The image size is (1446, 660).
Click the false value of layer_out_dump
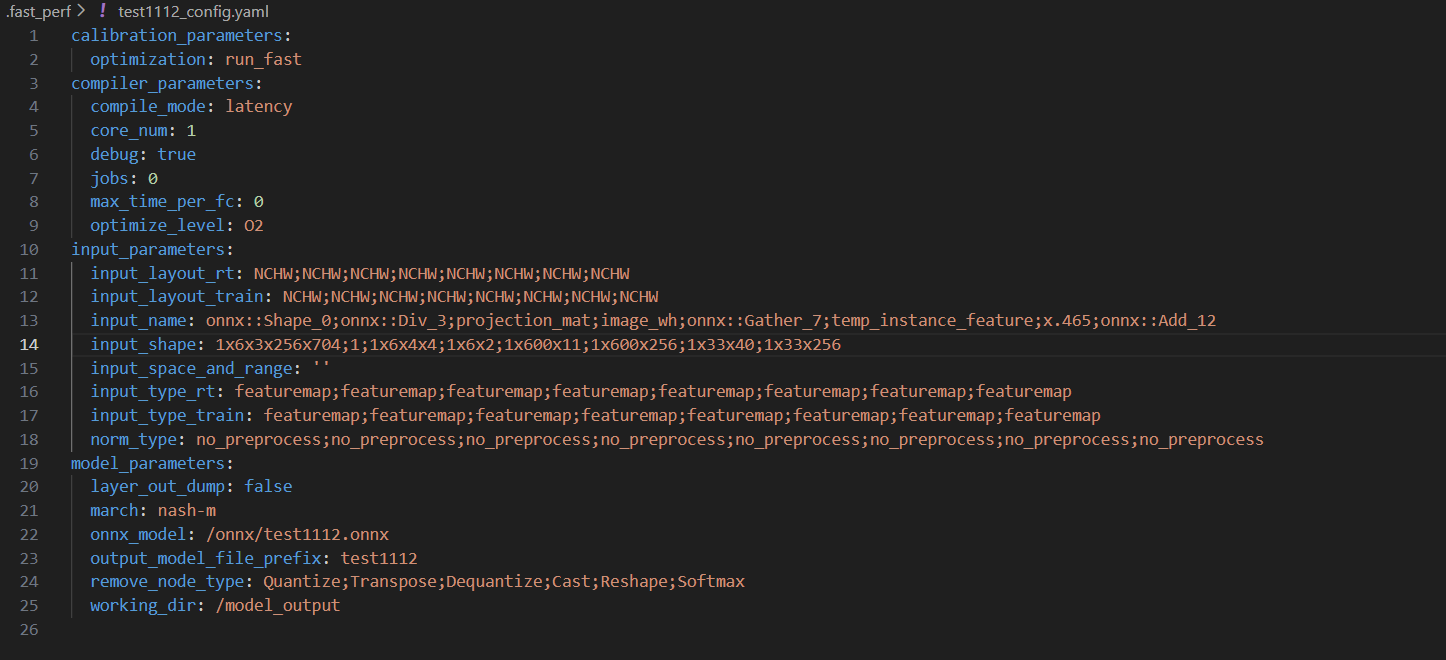[268, 486]
